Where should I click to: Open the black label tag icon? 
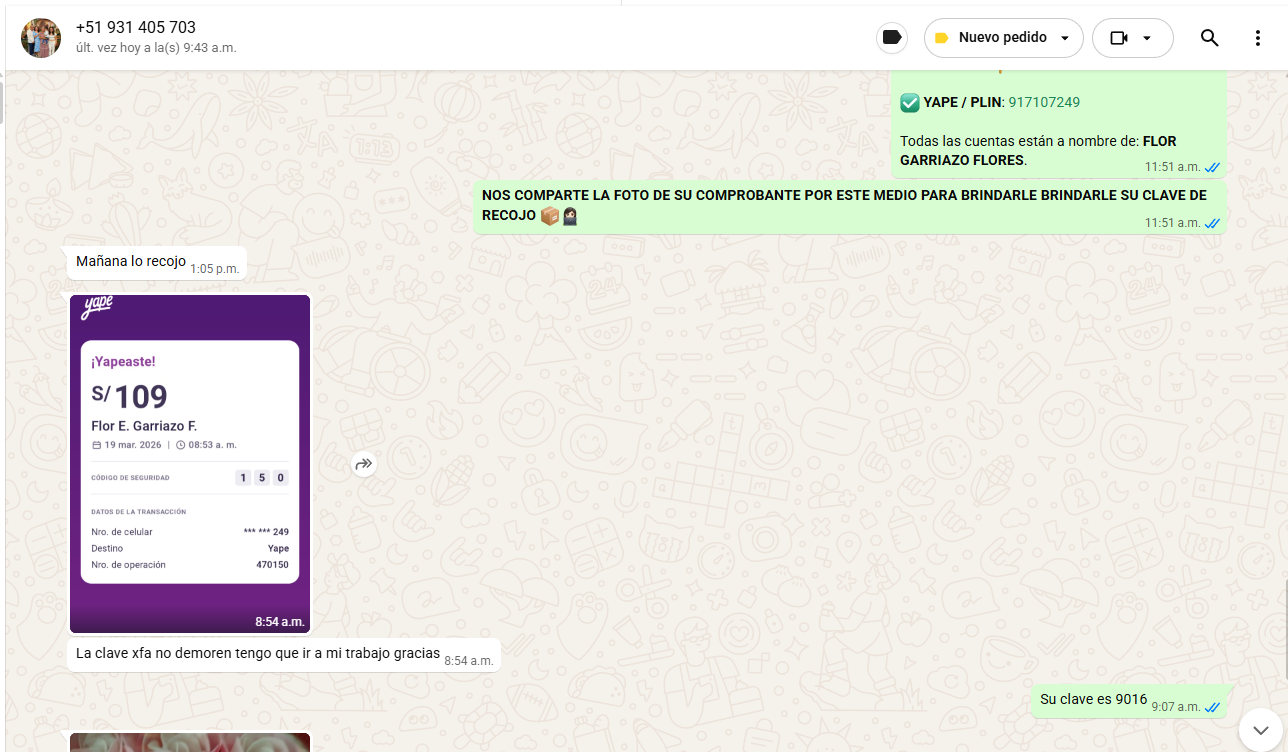click(x=891, y=38)
